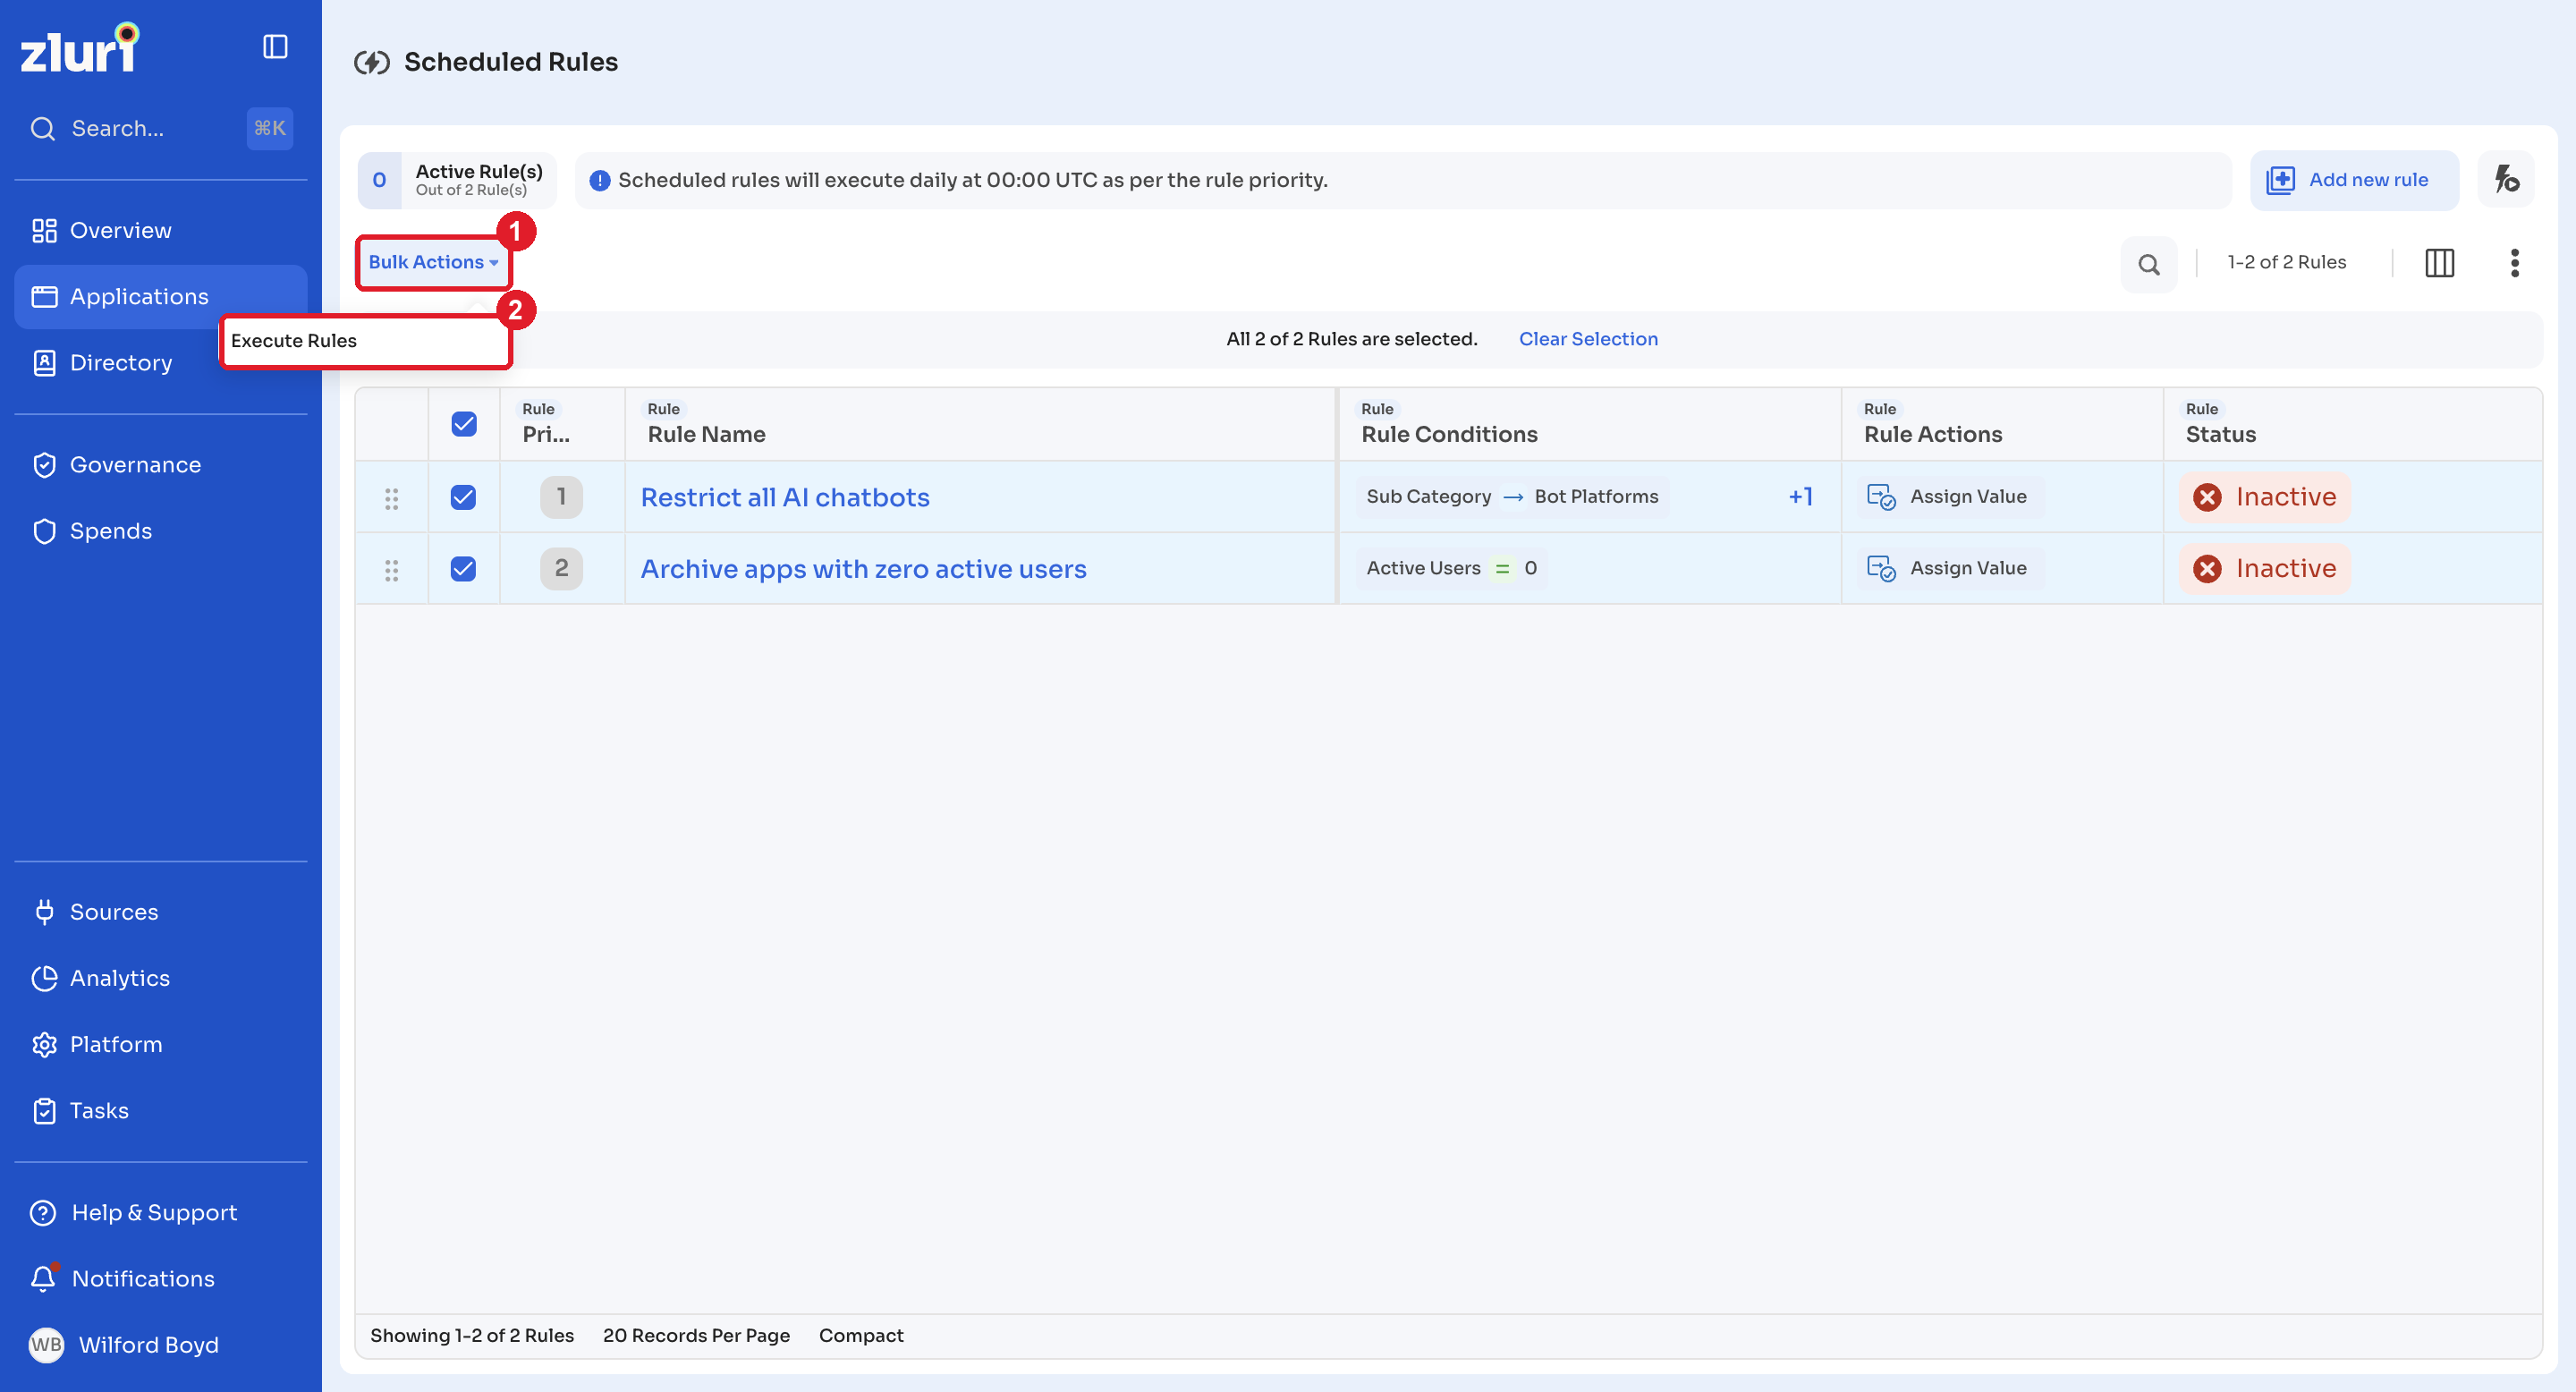
Task: Open the search rules magnifier icon
Action: (2149, 264)
